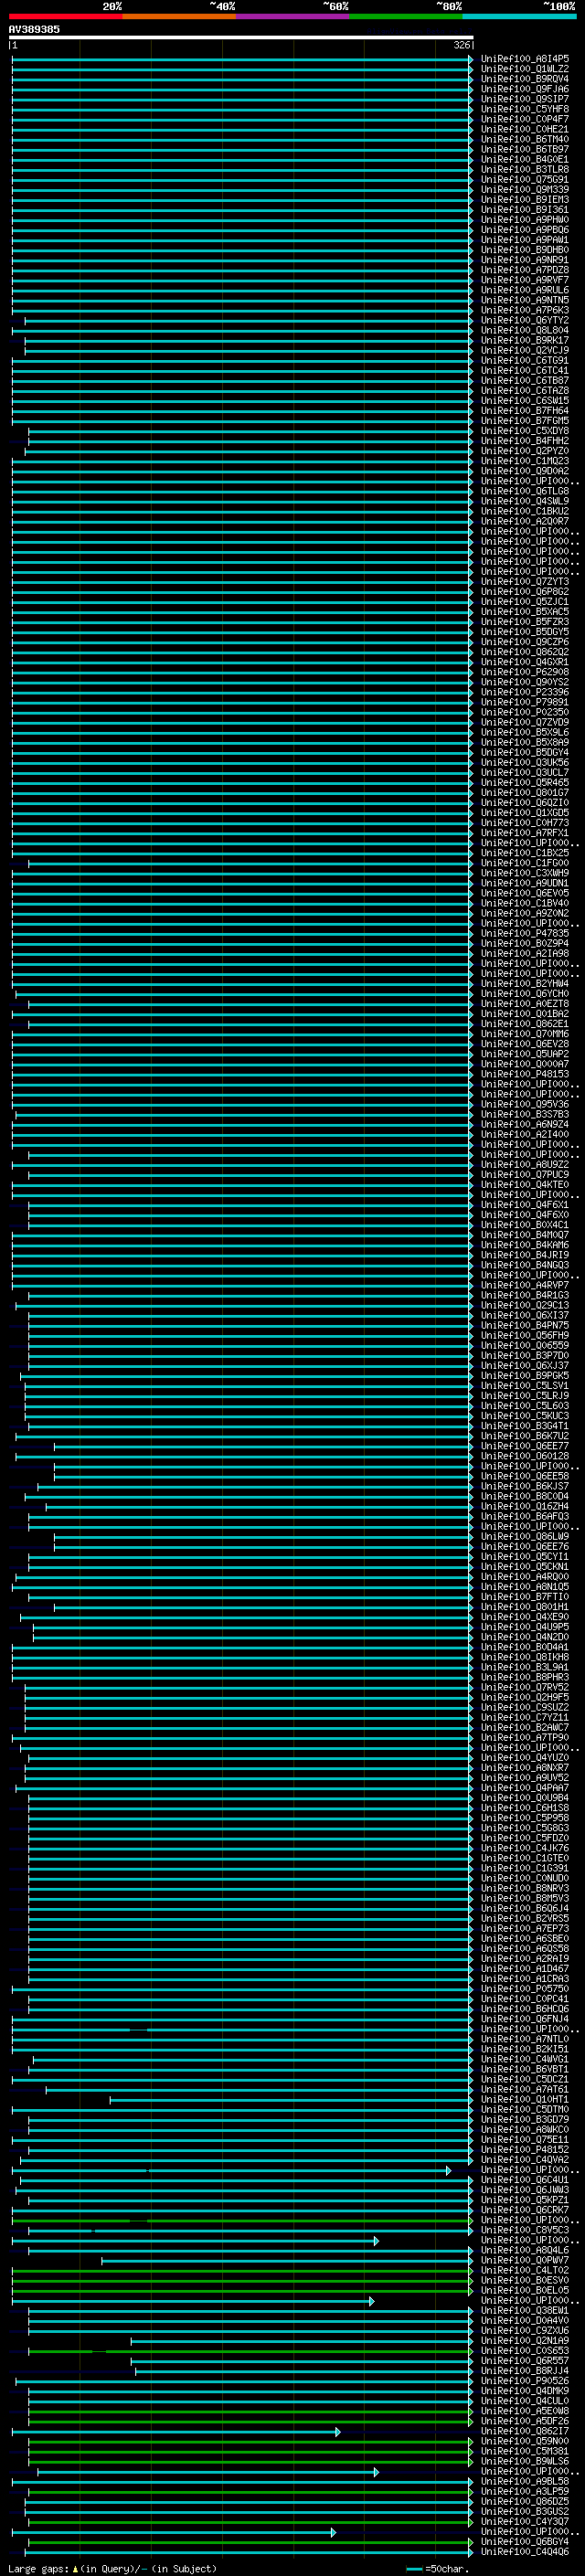
Task: Select hit label UniRef100_A7PDZ8
Action: coord(525,270)
